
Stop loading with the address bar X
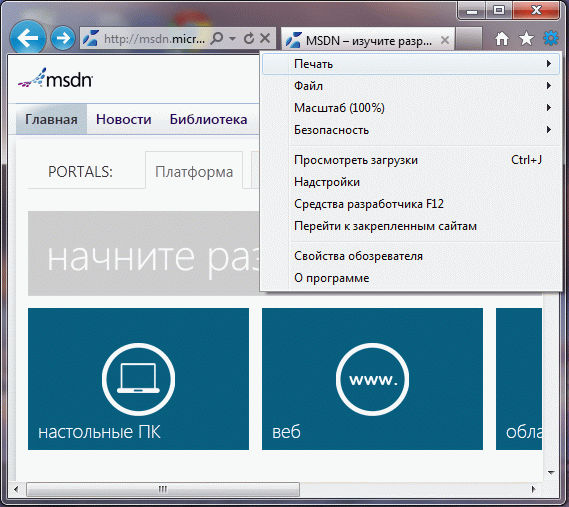[265, 38]
